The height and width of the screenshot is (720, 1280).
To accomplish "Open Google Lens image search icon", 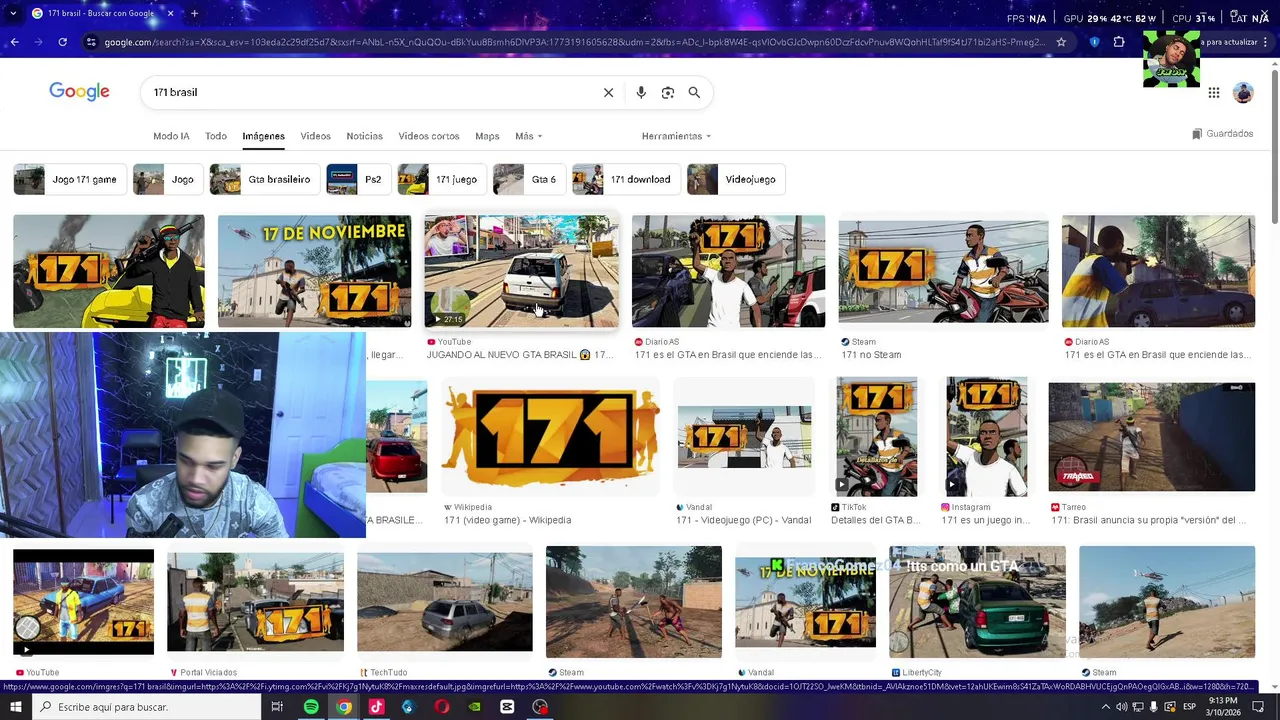I will tap(668, 92).
